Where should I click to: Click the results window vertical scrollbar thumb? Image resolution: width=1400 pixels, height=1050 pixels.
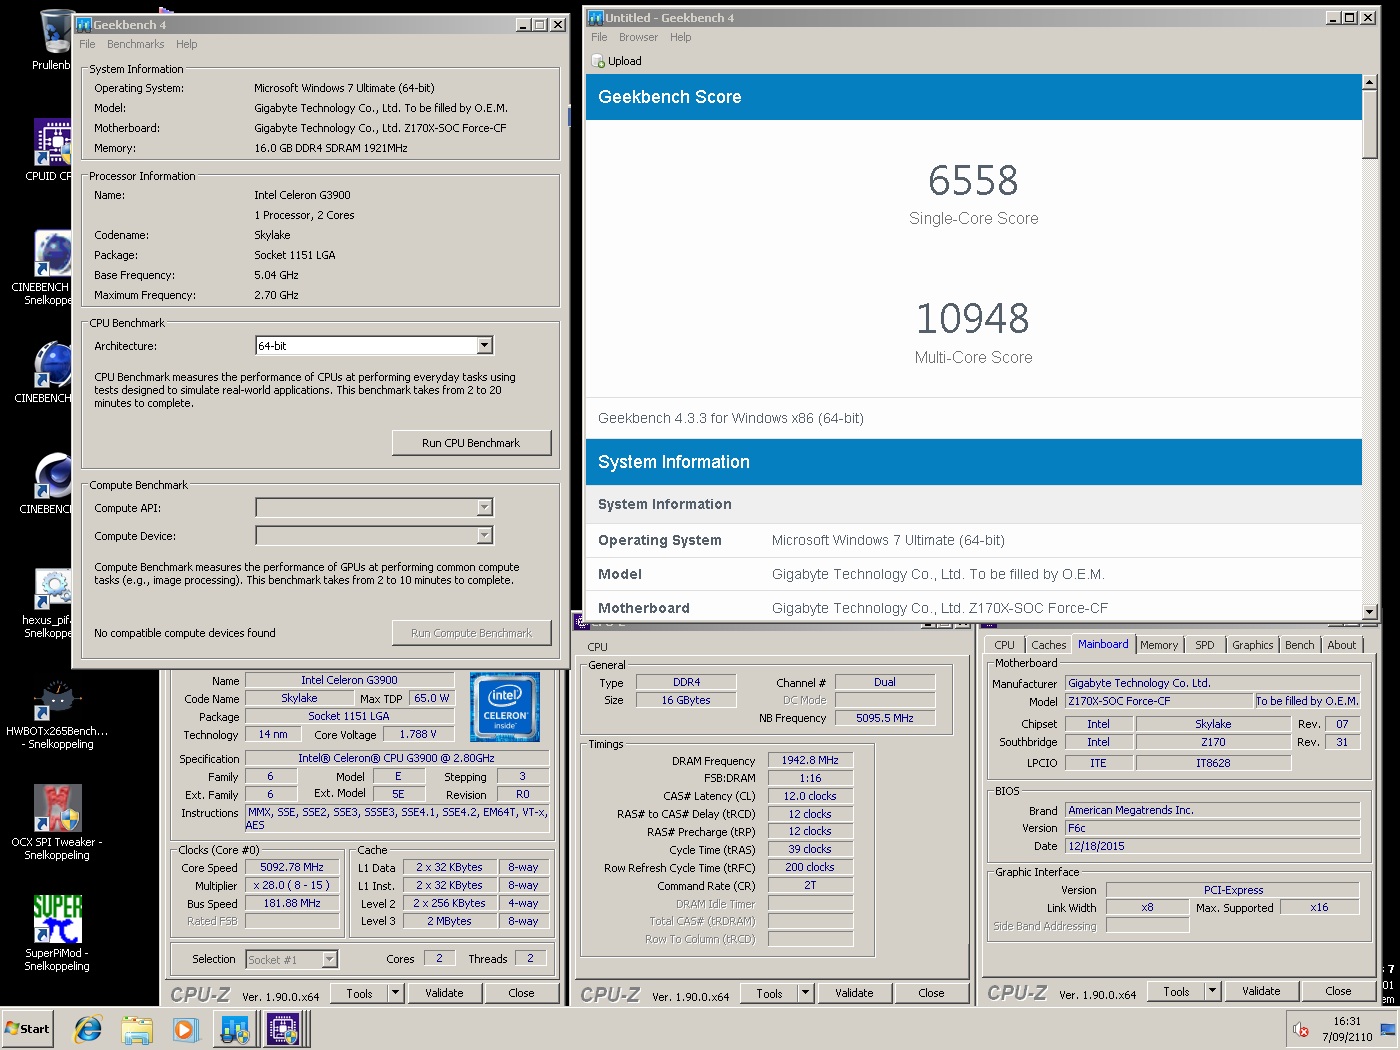coord(1370,124)
